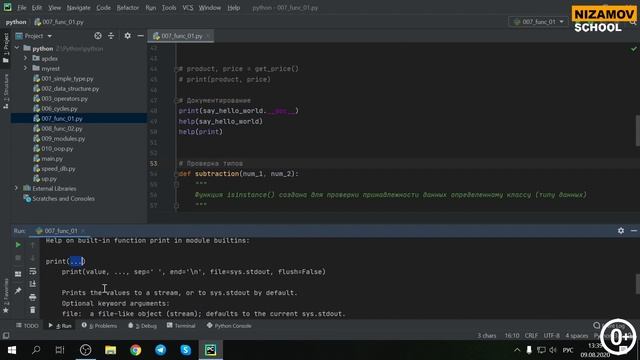Click the 4 spaces indent setting
This screenshot has width=640, height=360.
point(576,336)
